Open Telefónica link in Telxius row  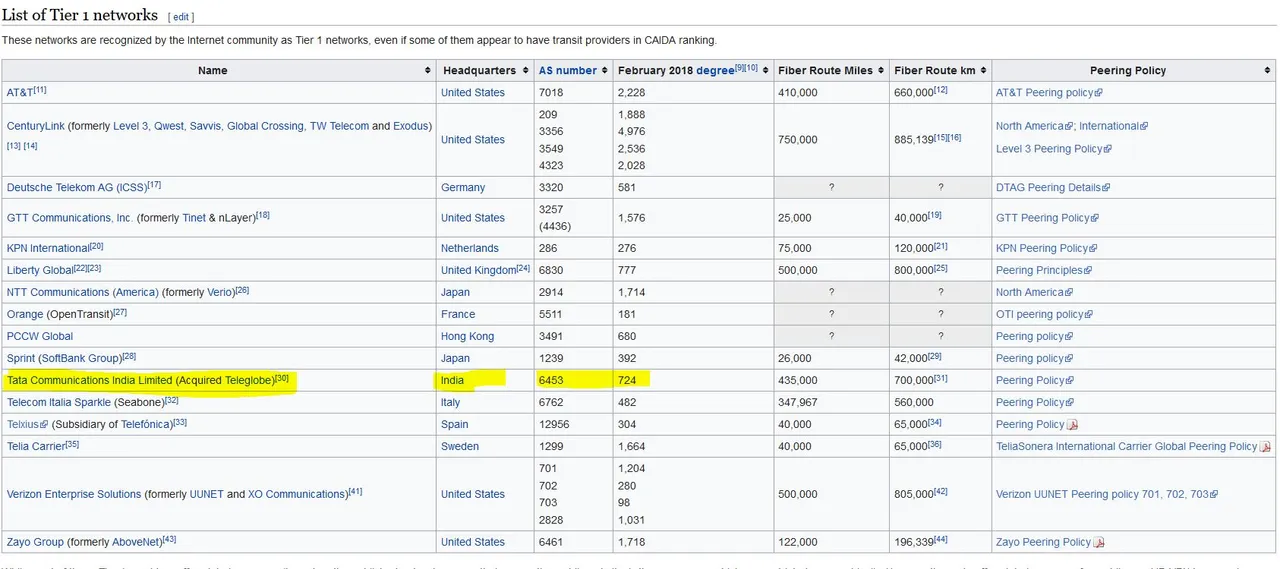[146, 425]
